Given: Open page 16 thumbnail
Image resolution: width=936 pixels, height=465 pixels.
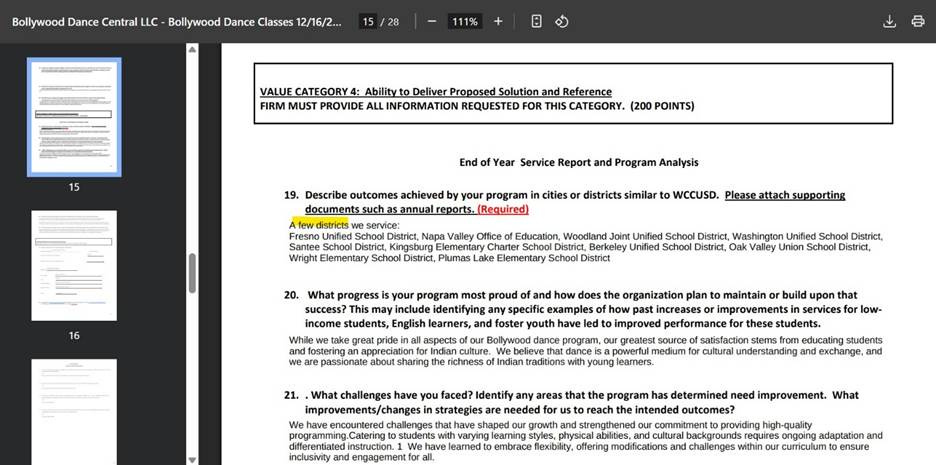Looking at the screenshot, I should [74, 265].
